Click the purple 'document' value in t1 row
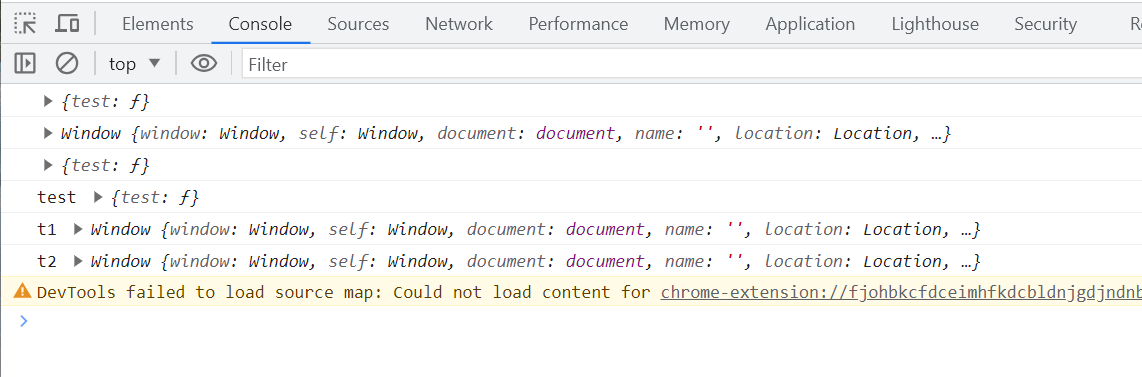Screen dimensions: 1142x377 point(605,229)
